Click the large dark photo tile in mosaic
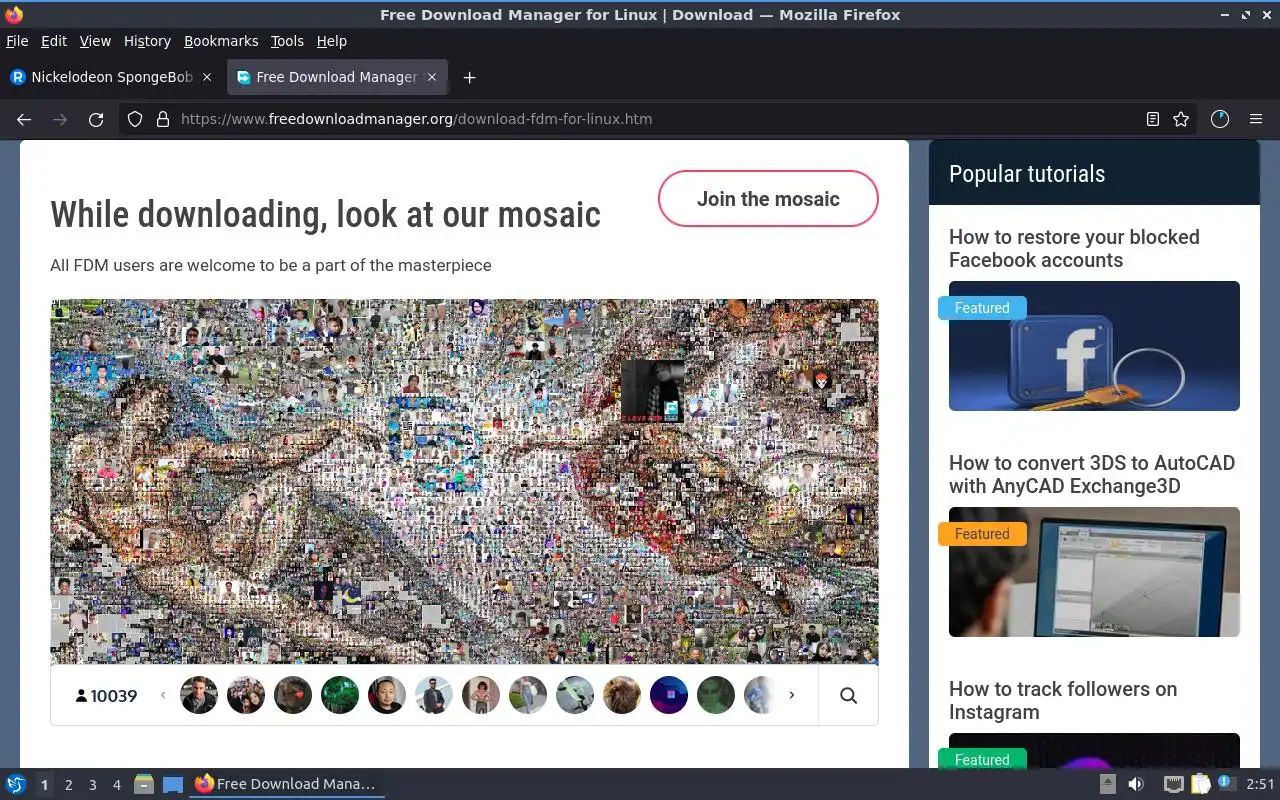The height and width of the screenshot is (800, 1280). [x=652, y=391]
